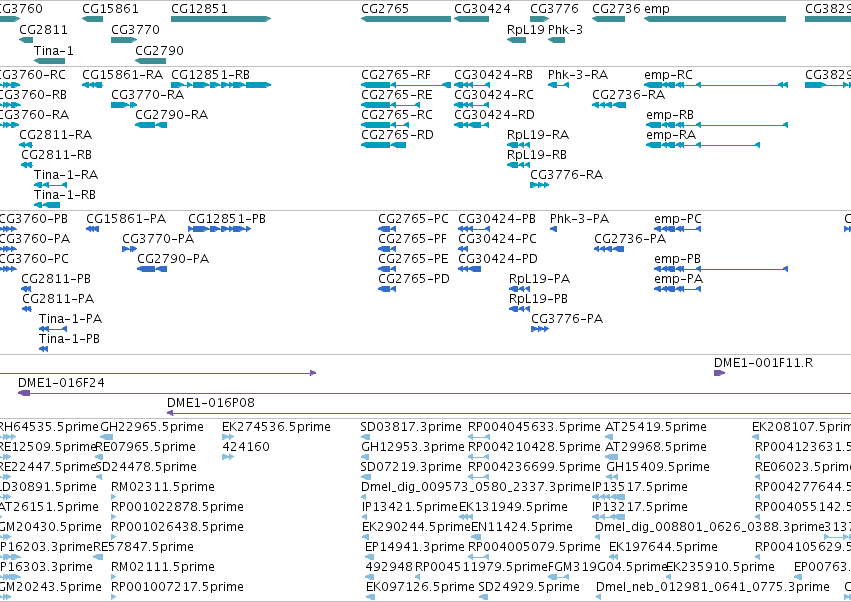
Task: Select transcript Tina-1-RB label
Action: [65, 194]
